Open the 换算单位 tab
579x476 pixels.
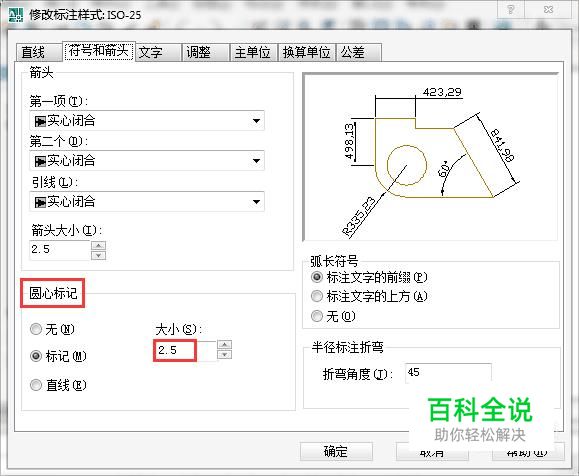tap(306, 52)
